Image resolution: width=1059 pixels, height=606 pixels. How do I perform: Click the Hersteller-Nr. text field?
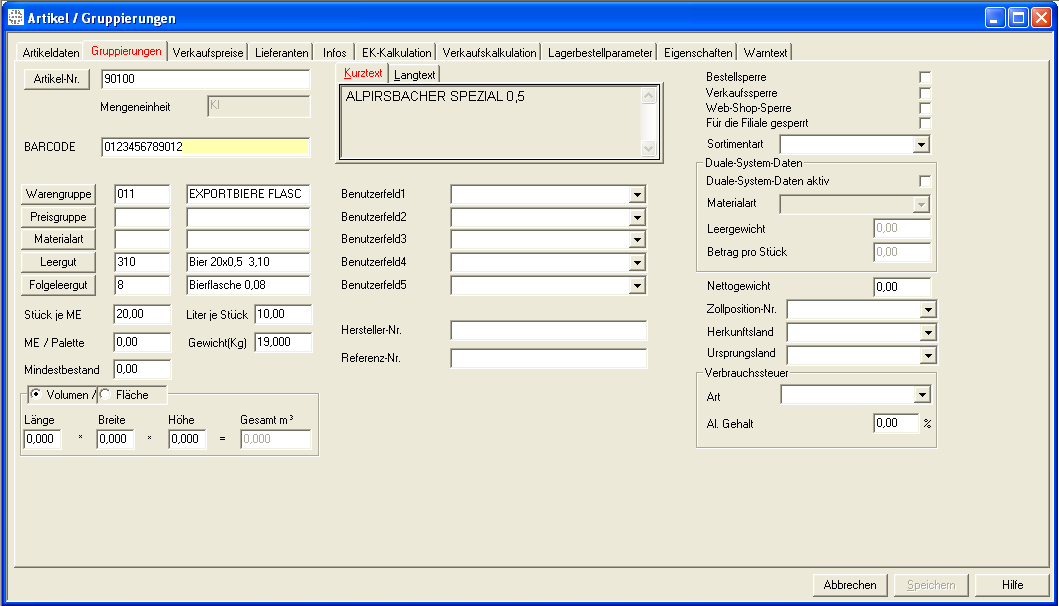tap(548, 330)
